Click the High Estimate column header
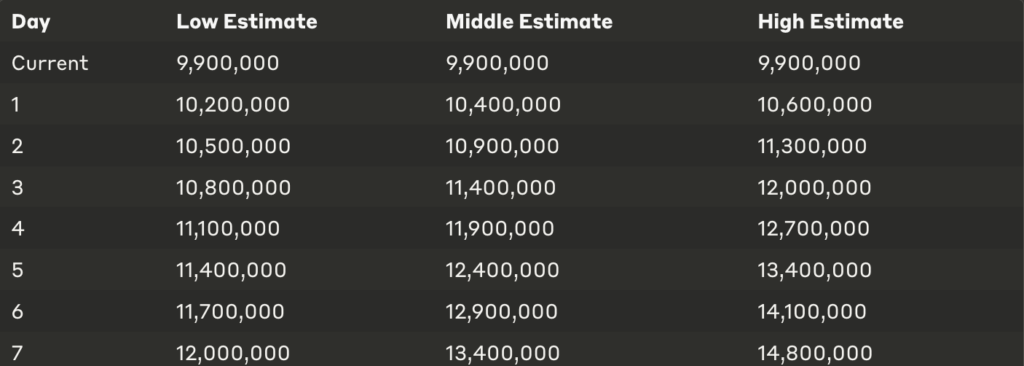The width and height of the screenshot is (1024, 366). (831, 22)
